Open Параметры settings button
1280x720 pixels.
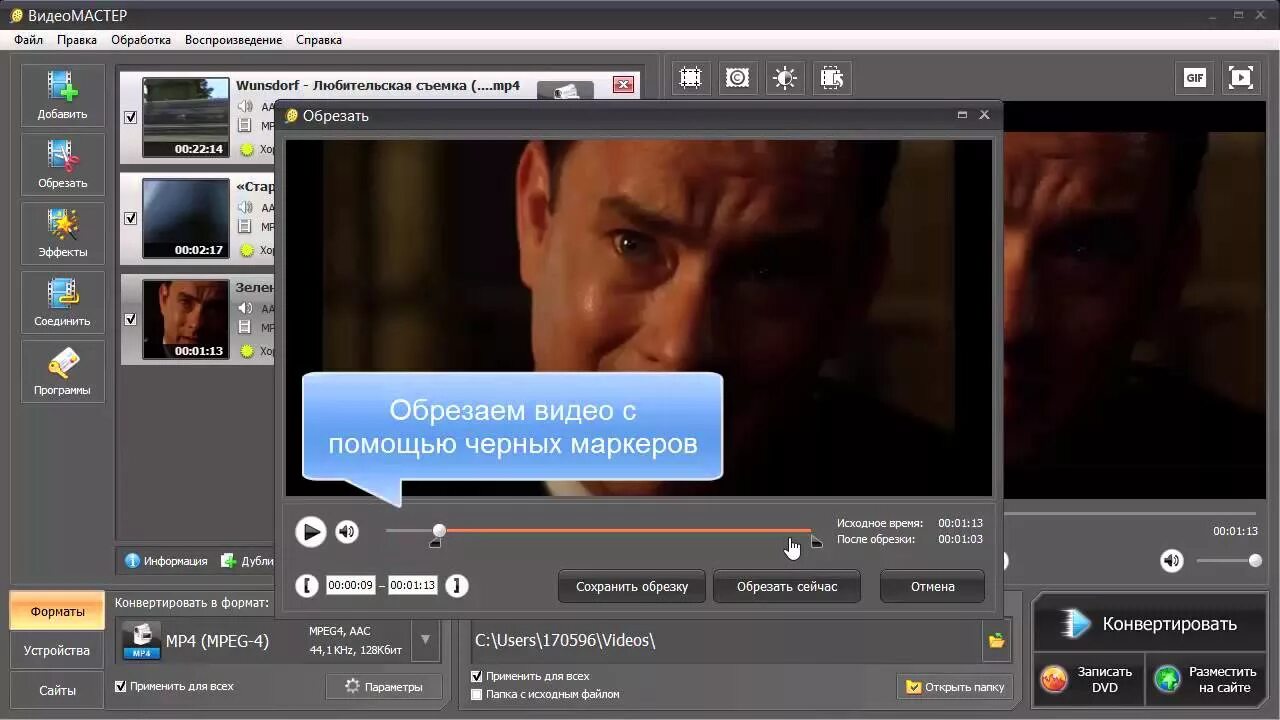click(382, 686)
